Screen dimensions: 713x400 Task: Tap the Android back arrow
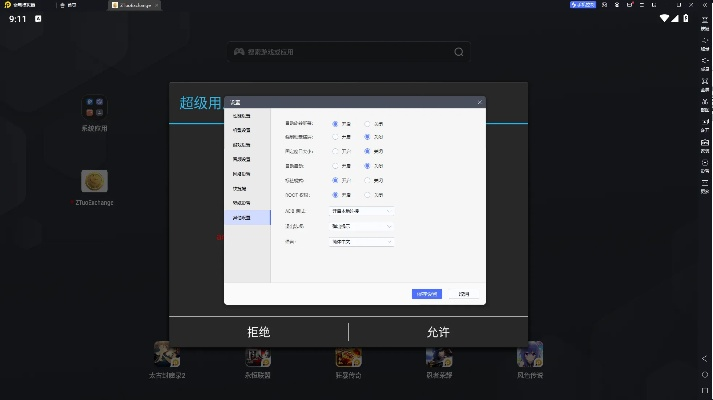pyautogui.click(x=705, y=359)
